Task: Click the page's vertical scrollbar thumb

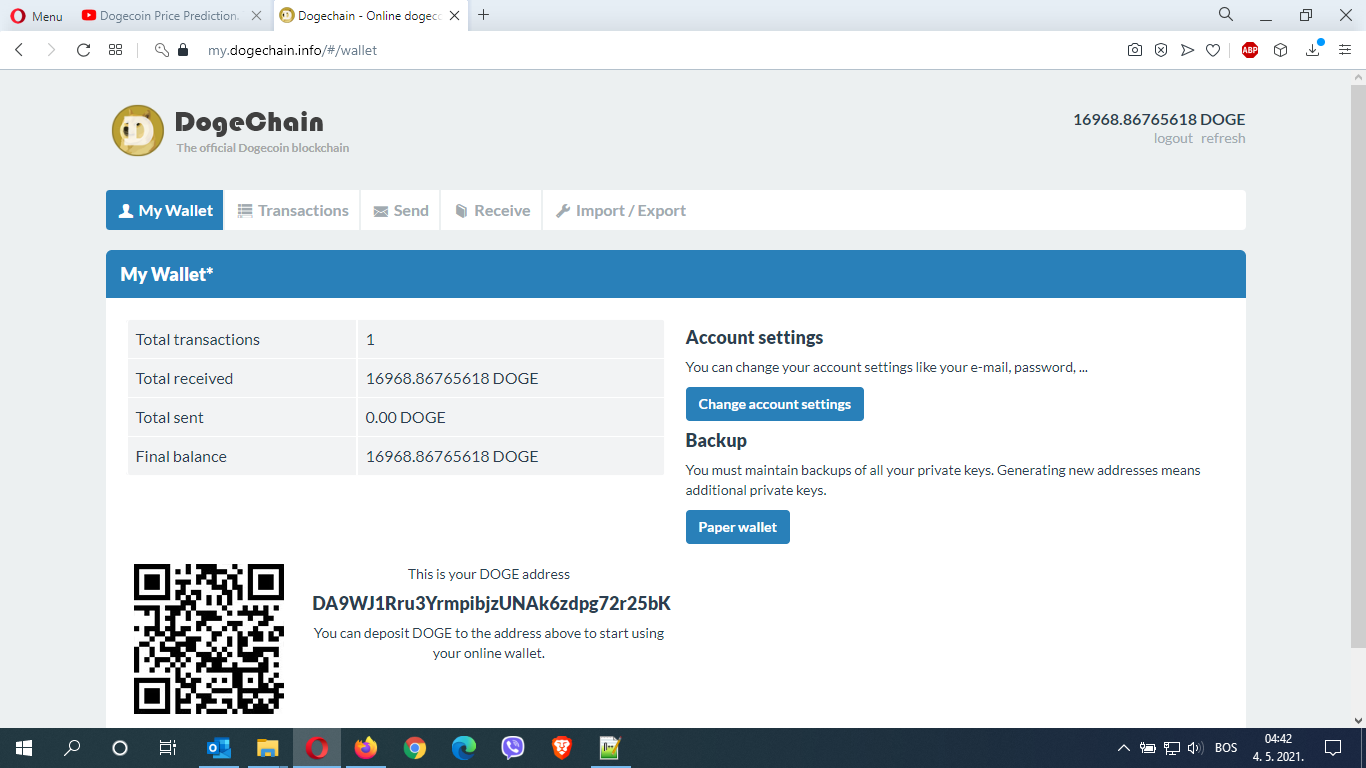Action: (x=1358, y=365)
